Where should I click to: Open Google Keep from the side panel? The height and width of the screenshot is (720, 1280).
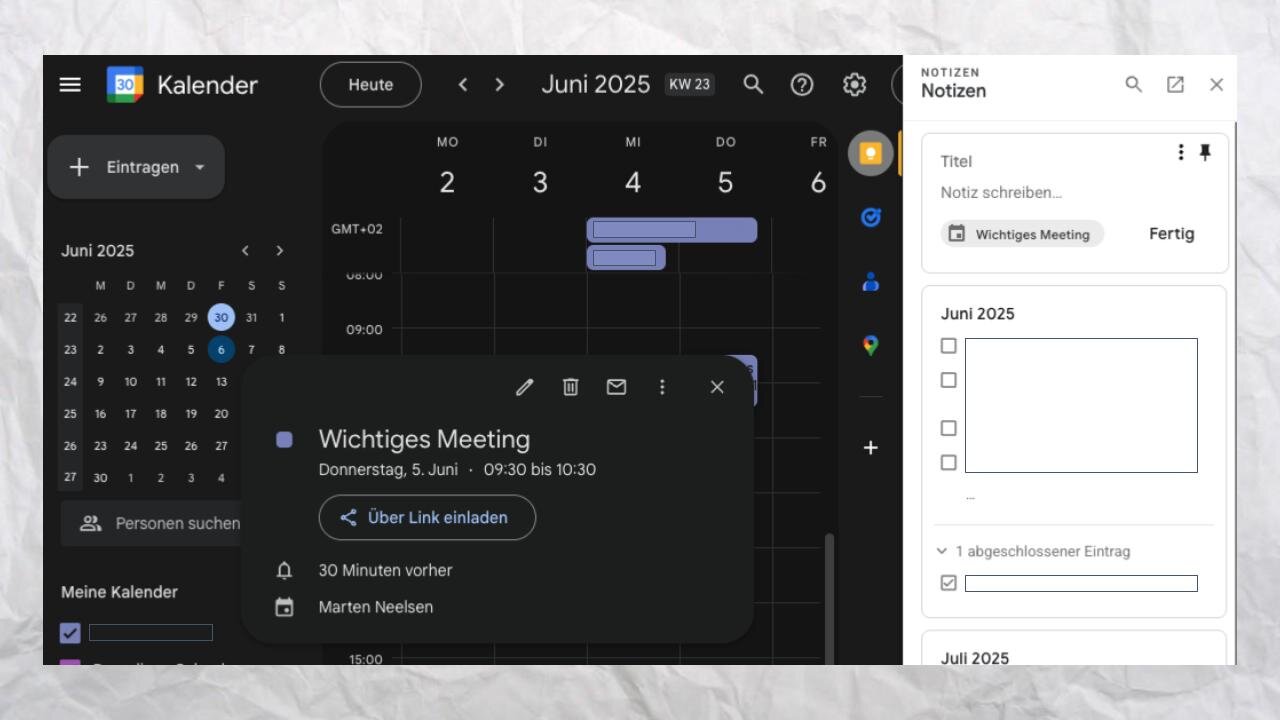[870, 154]
